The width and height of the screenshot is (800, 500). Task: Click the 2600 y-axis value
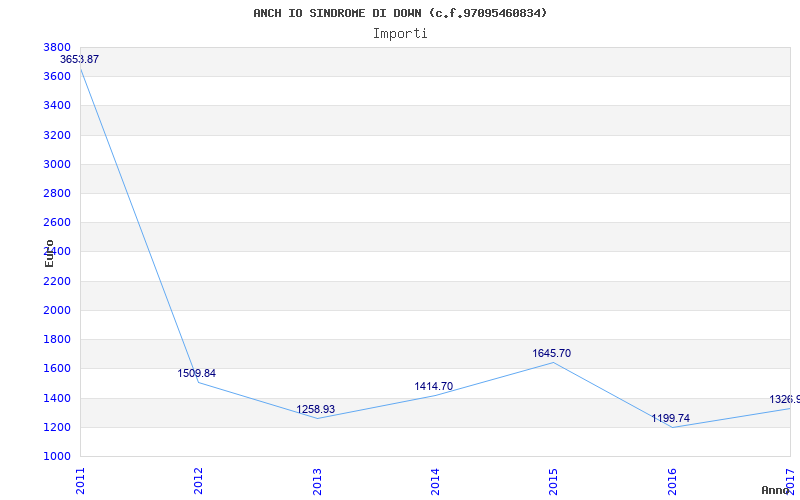point(57,222)
